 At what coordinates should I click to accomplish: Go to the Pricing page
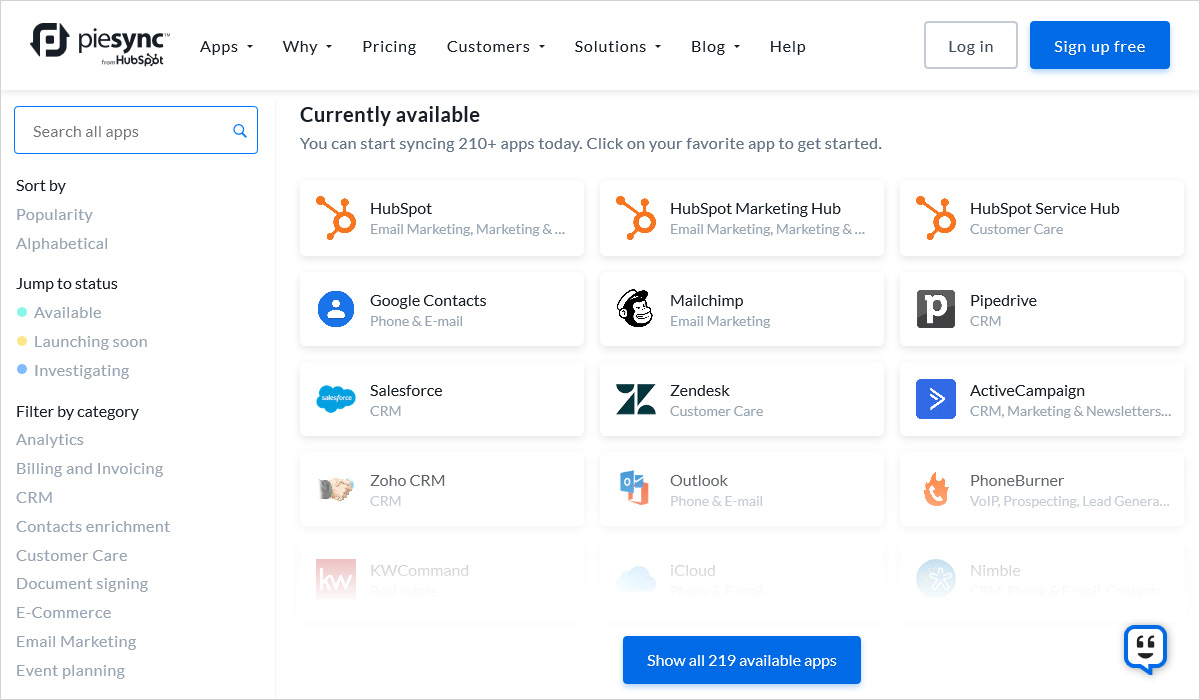point(389,47)
